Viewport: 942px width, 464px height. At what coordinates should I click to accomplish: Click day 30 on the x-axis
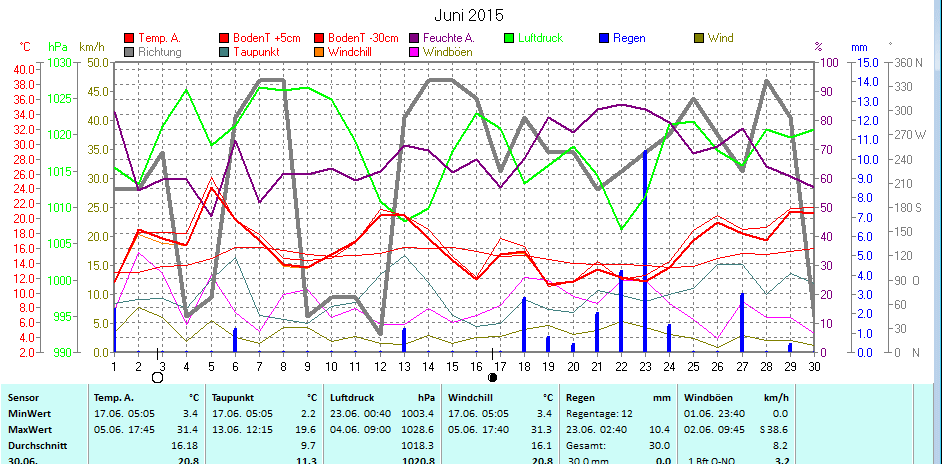(815, 365)
